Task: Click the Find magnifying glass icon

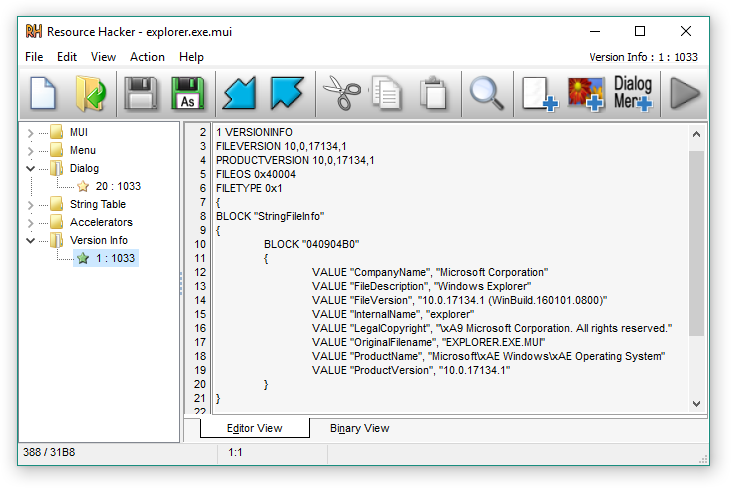Action: point(487,94)
